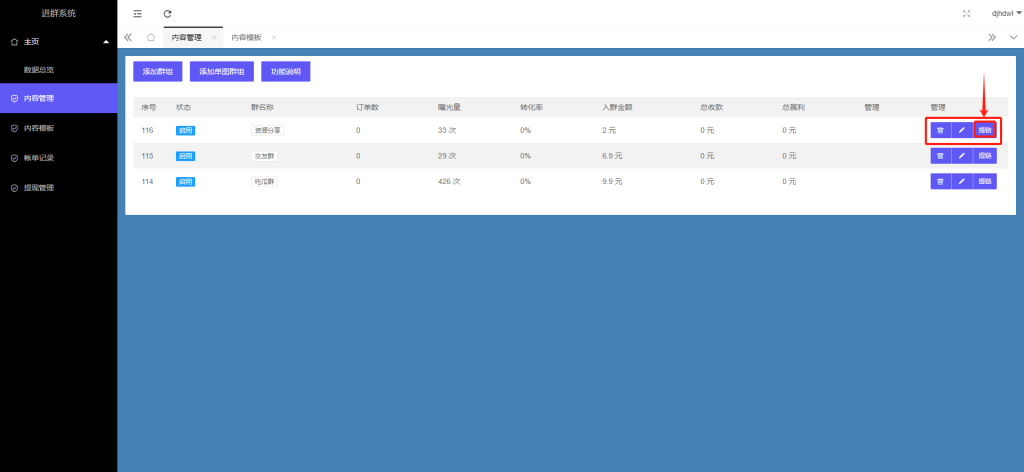
Task: Toggle 启用 status for group 116
Action: pos(185,130)
